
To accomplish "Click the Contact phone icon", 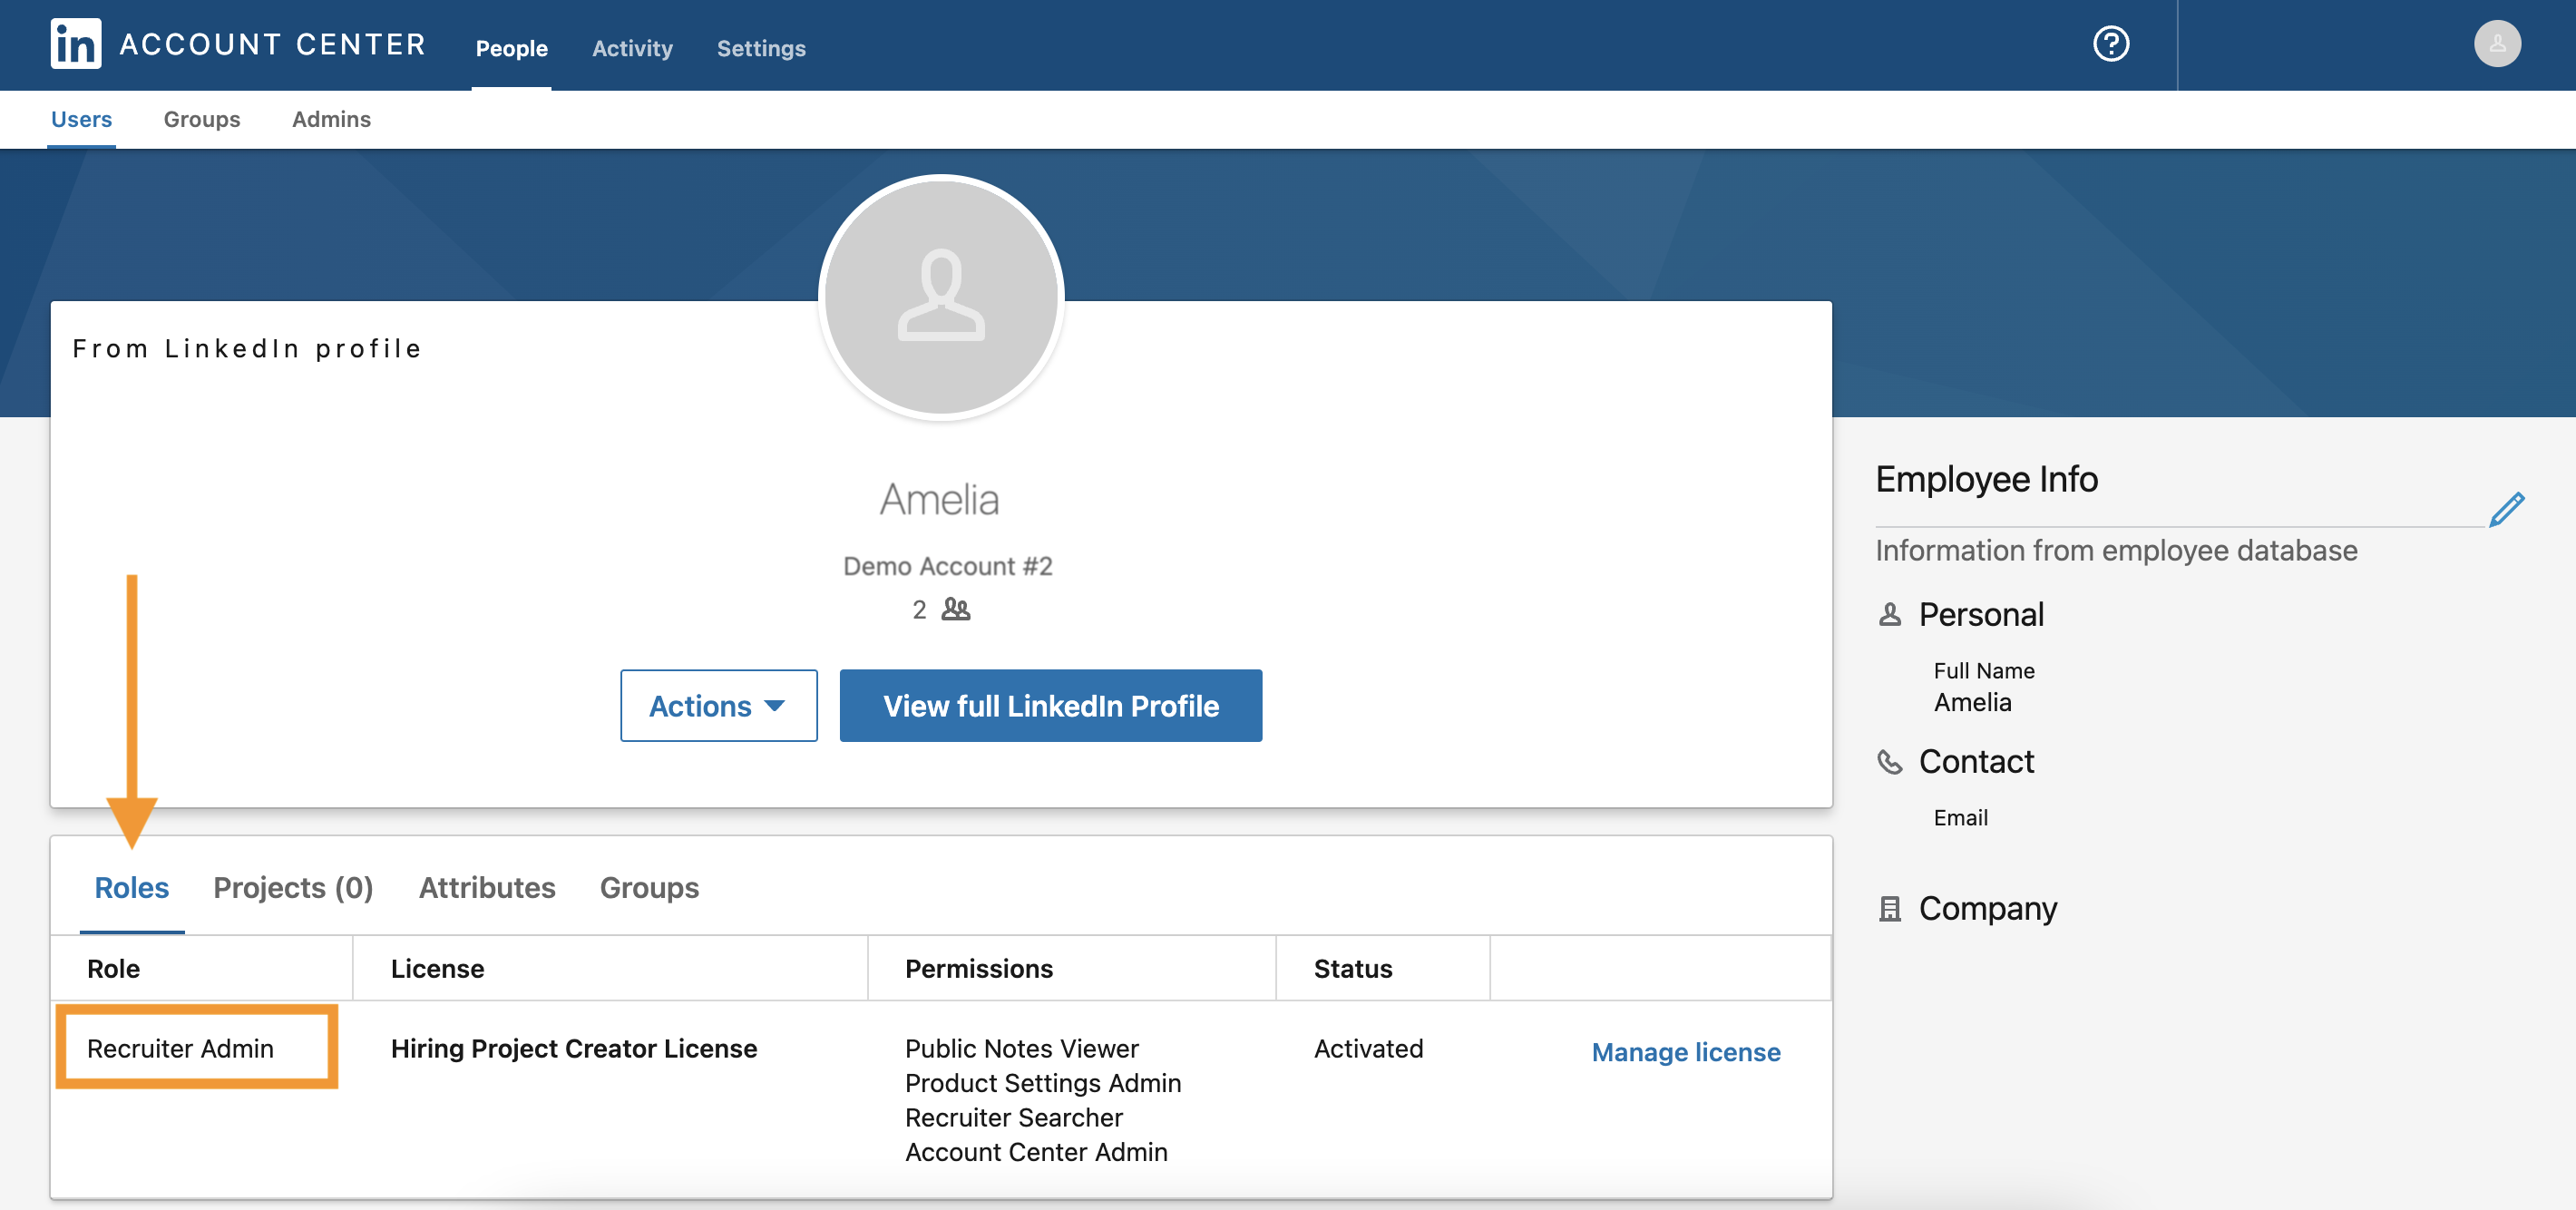I will (1889, 762).
